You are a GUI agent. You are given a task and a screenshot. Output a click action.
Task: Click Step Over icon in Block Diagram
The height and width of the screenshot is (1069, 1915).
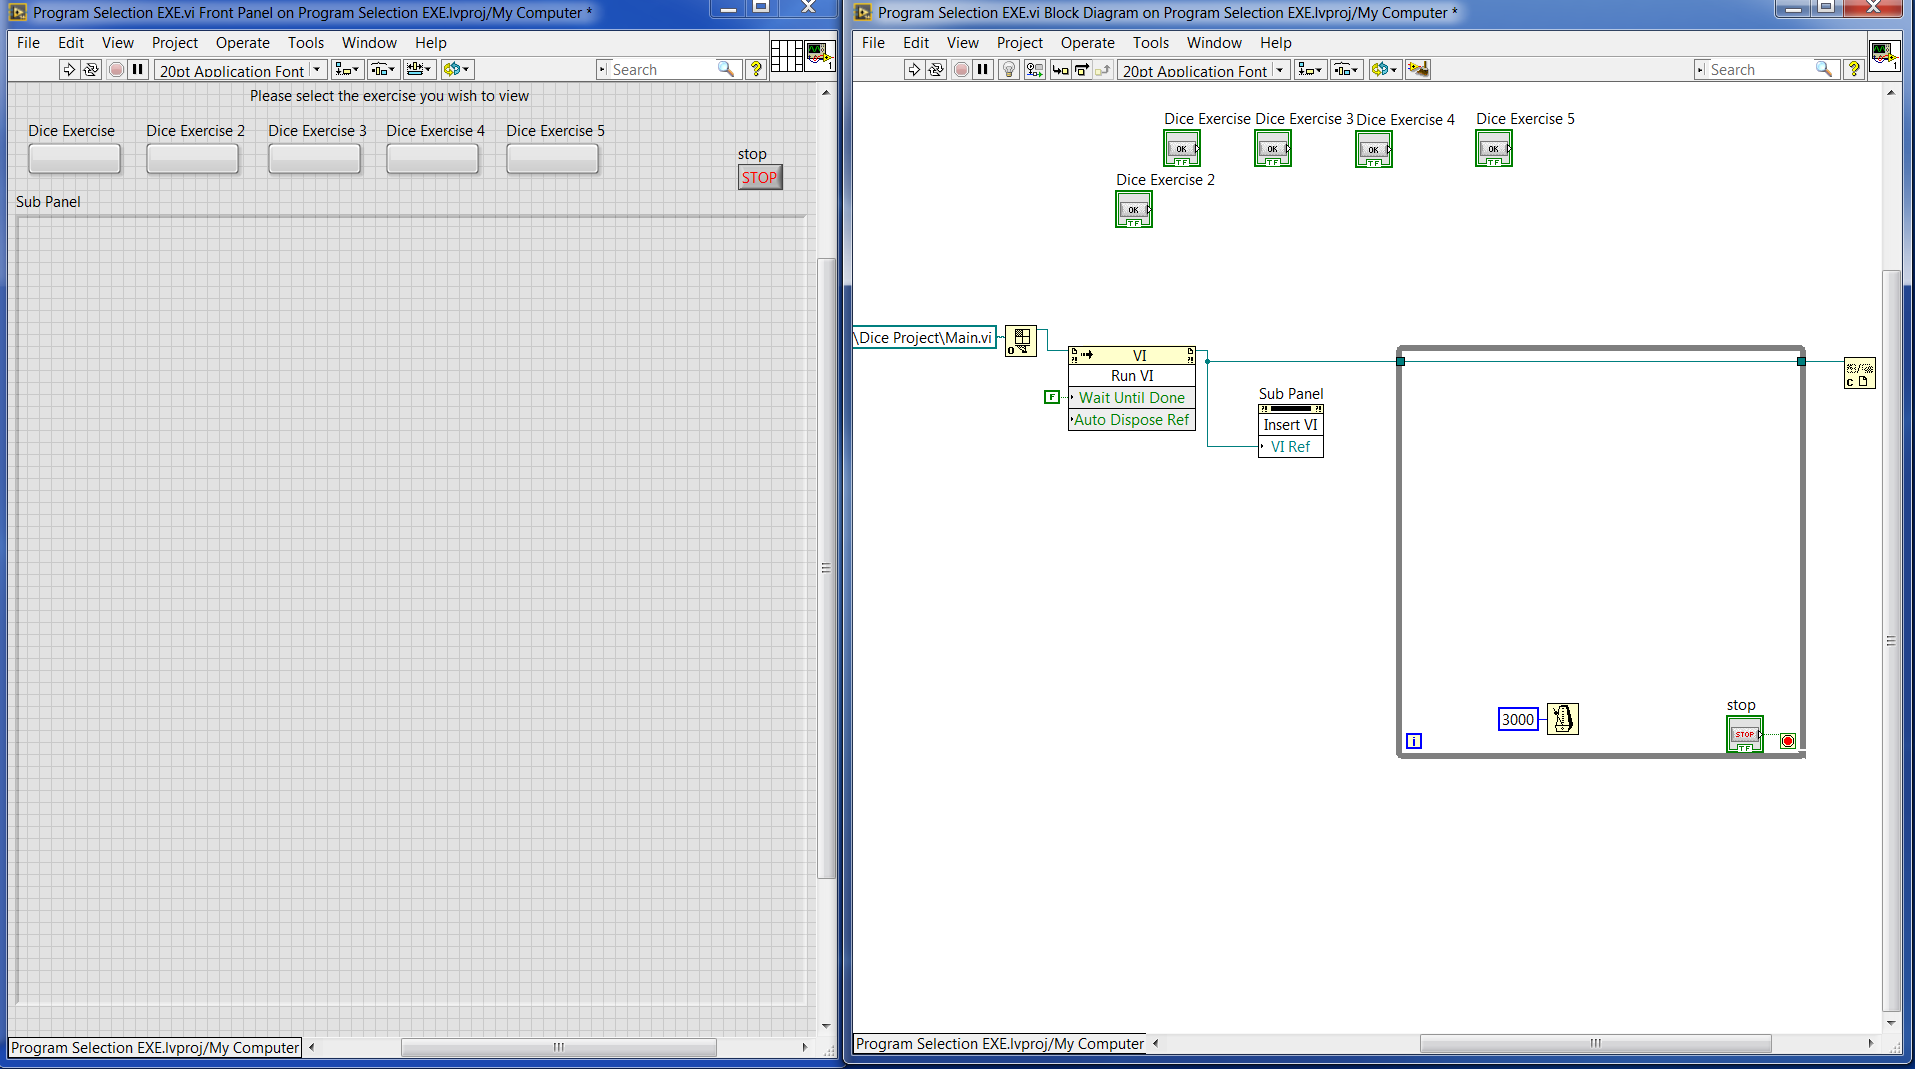point(1081,69)
